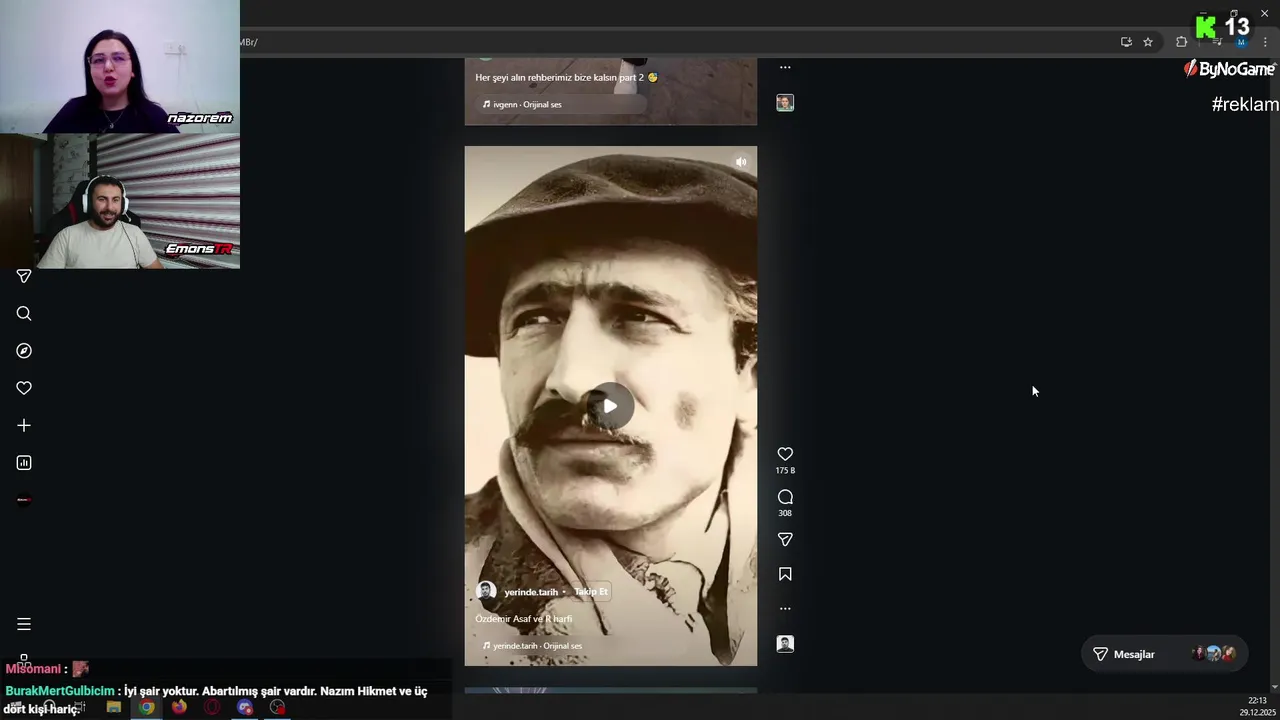Open Instagram direct messages in sidebar

click(x=24, y=276)
